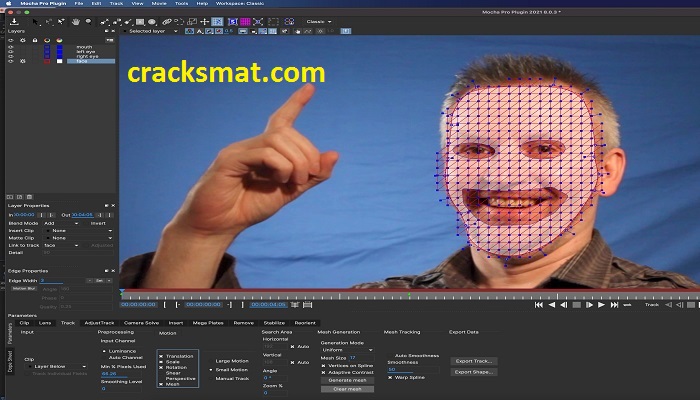Click the Layers panel options menu icon
Screen dimensions: 700x400
tap(109, 40)
